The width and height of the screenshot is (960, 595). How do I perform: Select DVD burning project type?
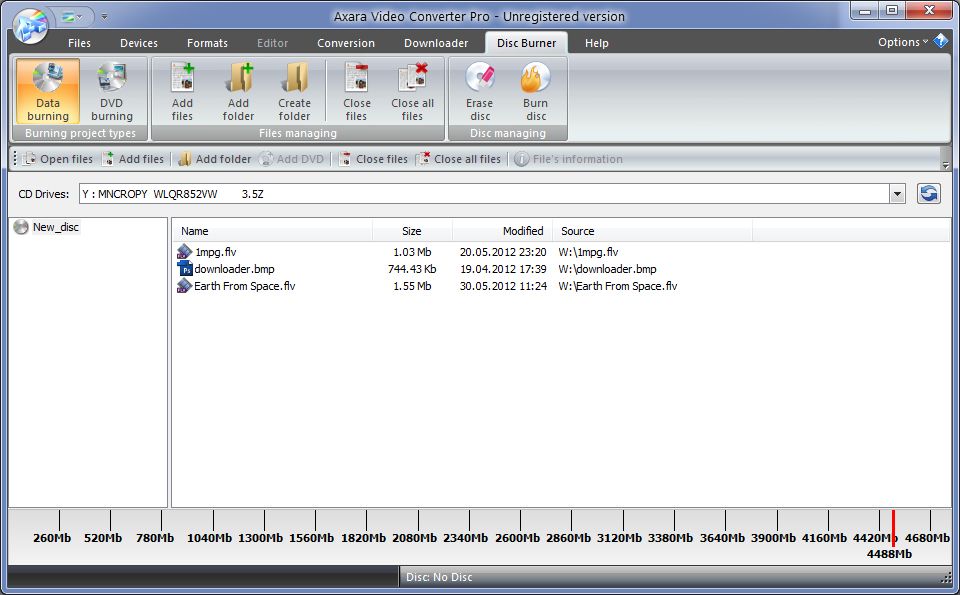(111, 91)
